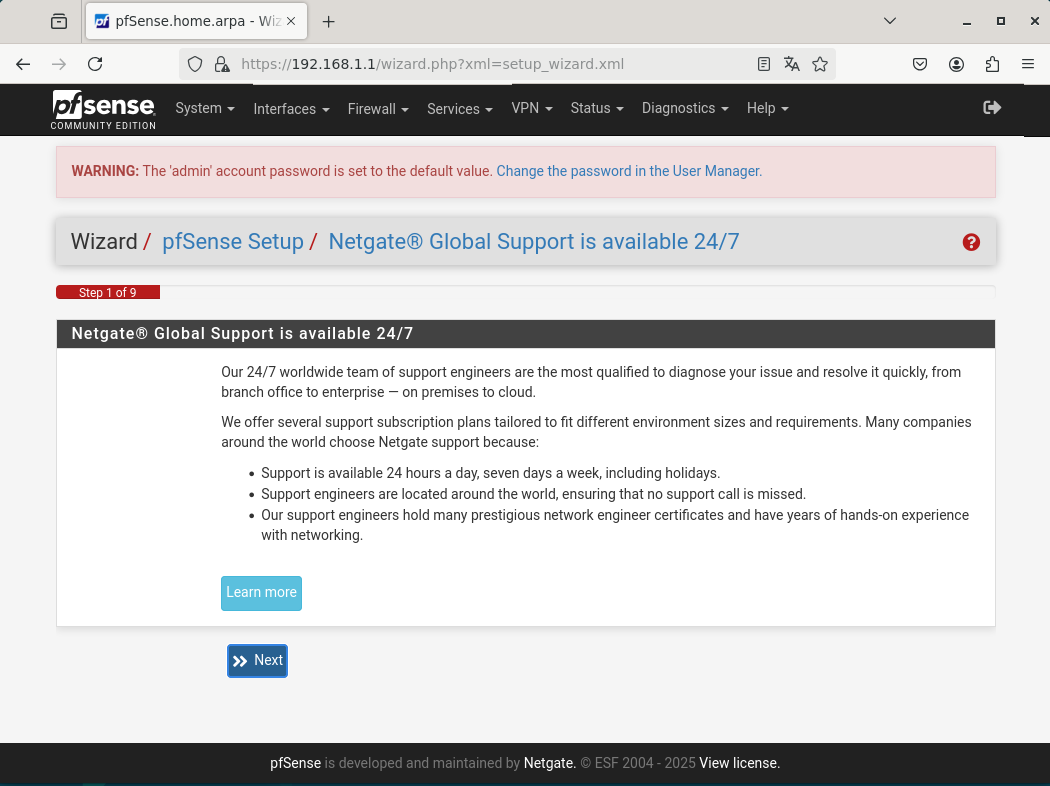The height and width of the screenshot is (786, 1050).
Task: Expand the System menu
Action: [205, 108]
